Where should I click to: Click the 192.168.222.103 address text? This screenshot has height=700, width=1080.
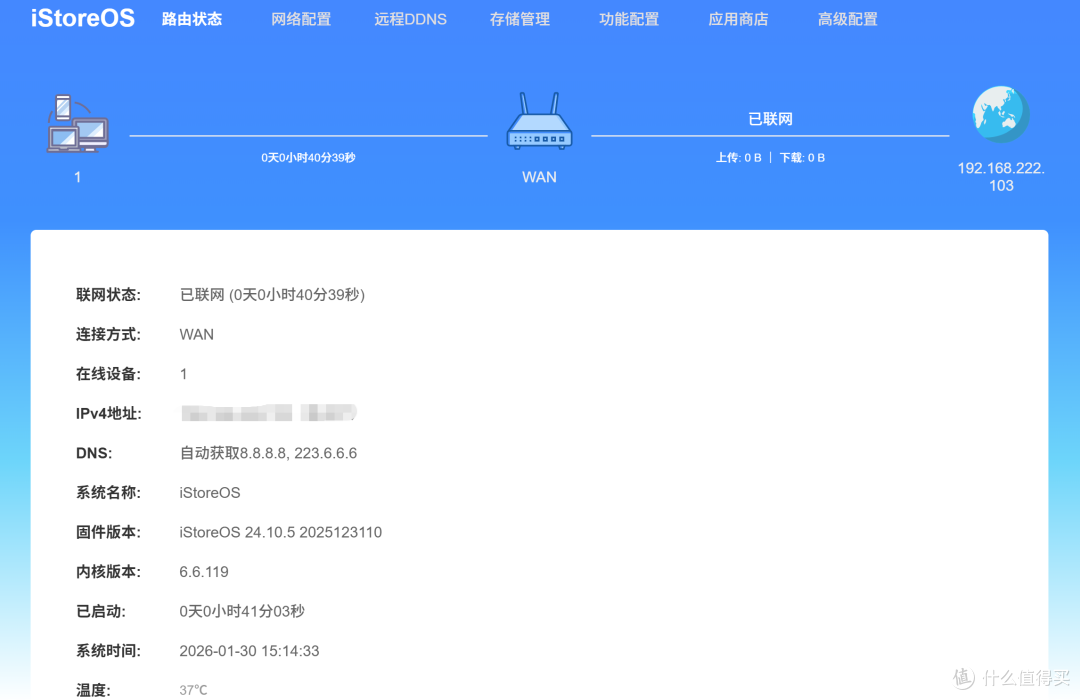pyautogui.click(x=1001, y=177)
